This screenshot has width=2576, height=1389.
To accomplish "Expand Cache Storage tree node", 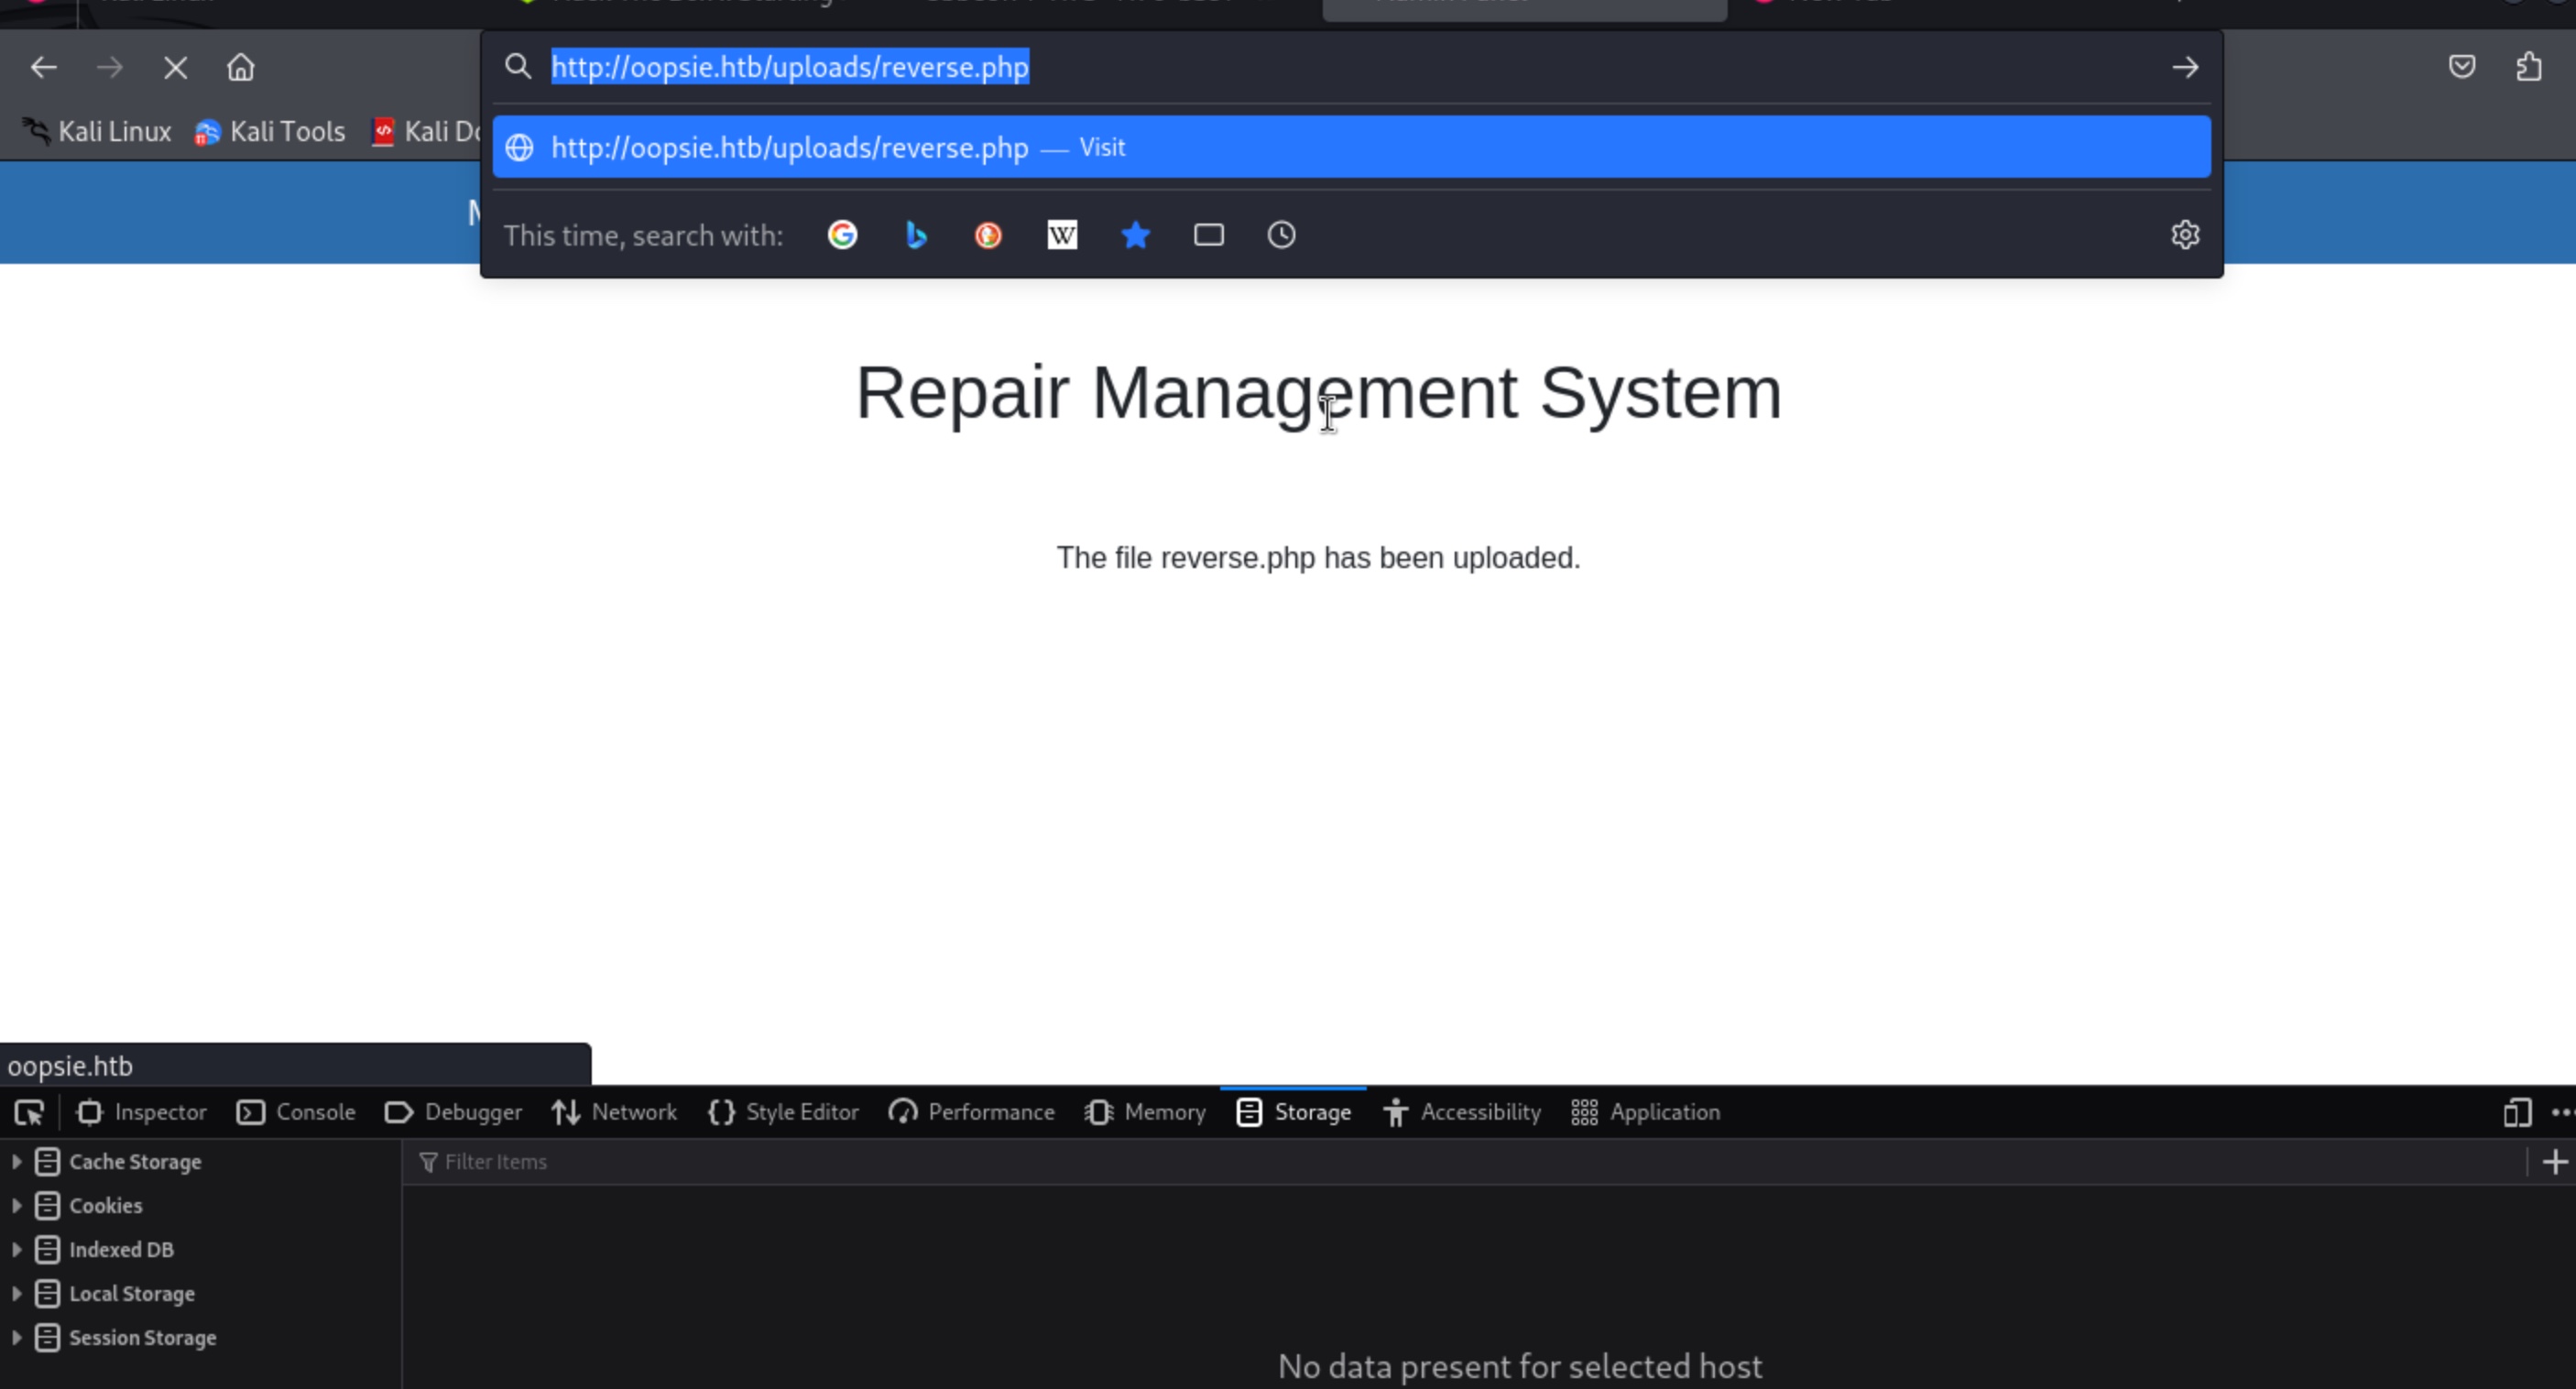I will point(16,1162).
